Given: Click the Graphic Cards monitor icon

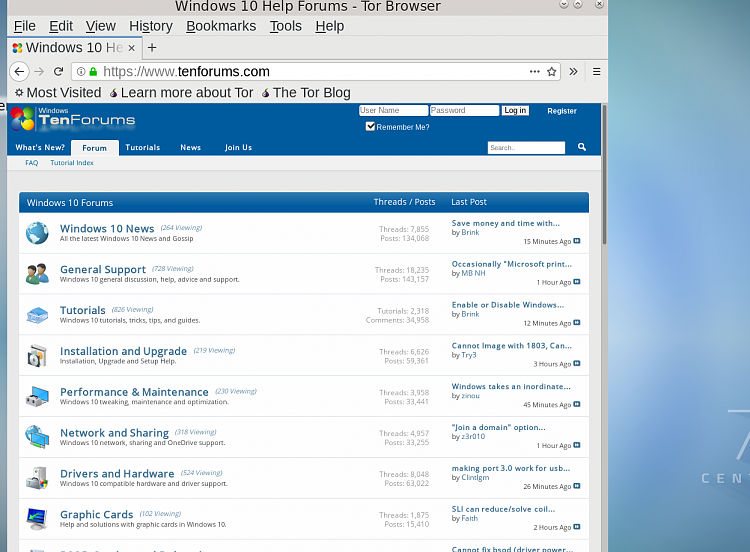Looking at the screenshot, I should click(x=37, y=519).
